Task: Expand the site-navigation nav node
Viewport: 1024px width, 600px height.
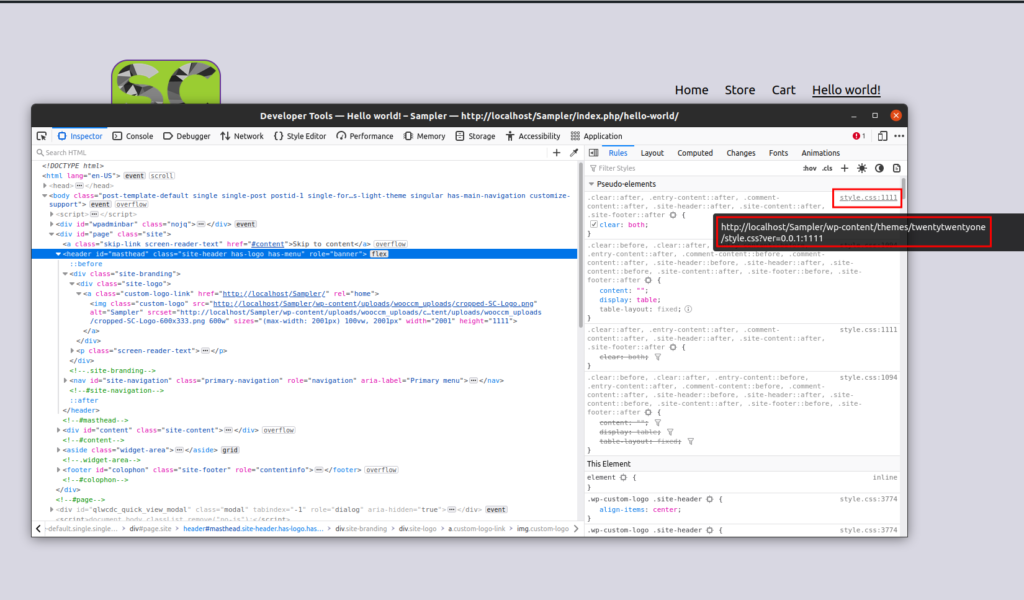Action: pyautogui.click(x=65, y=381)
